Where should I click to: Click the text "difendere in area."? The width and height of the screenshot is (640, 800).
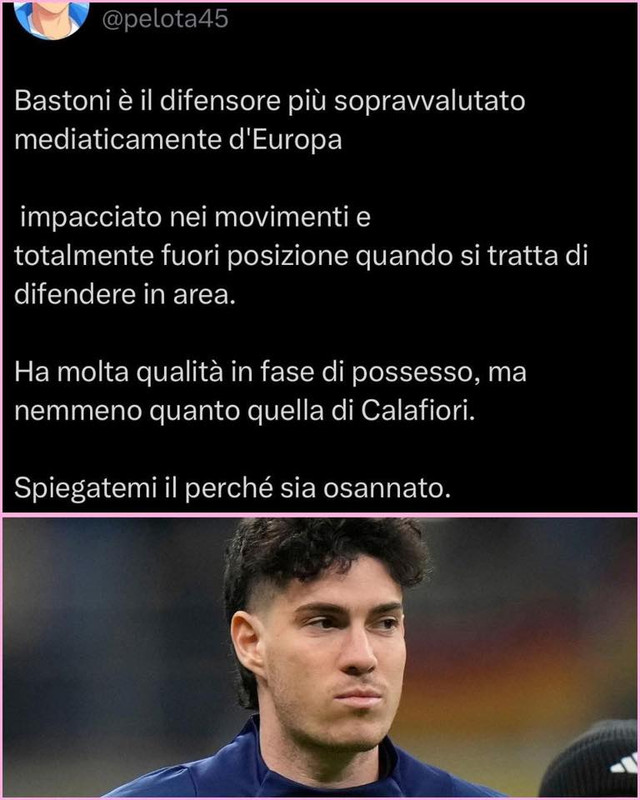(125, 294)
